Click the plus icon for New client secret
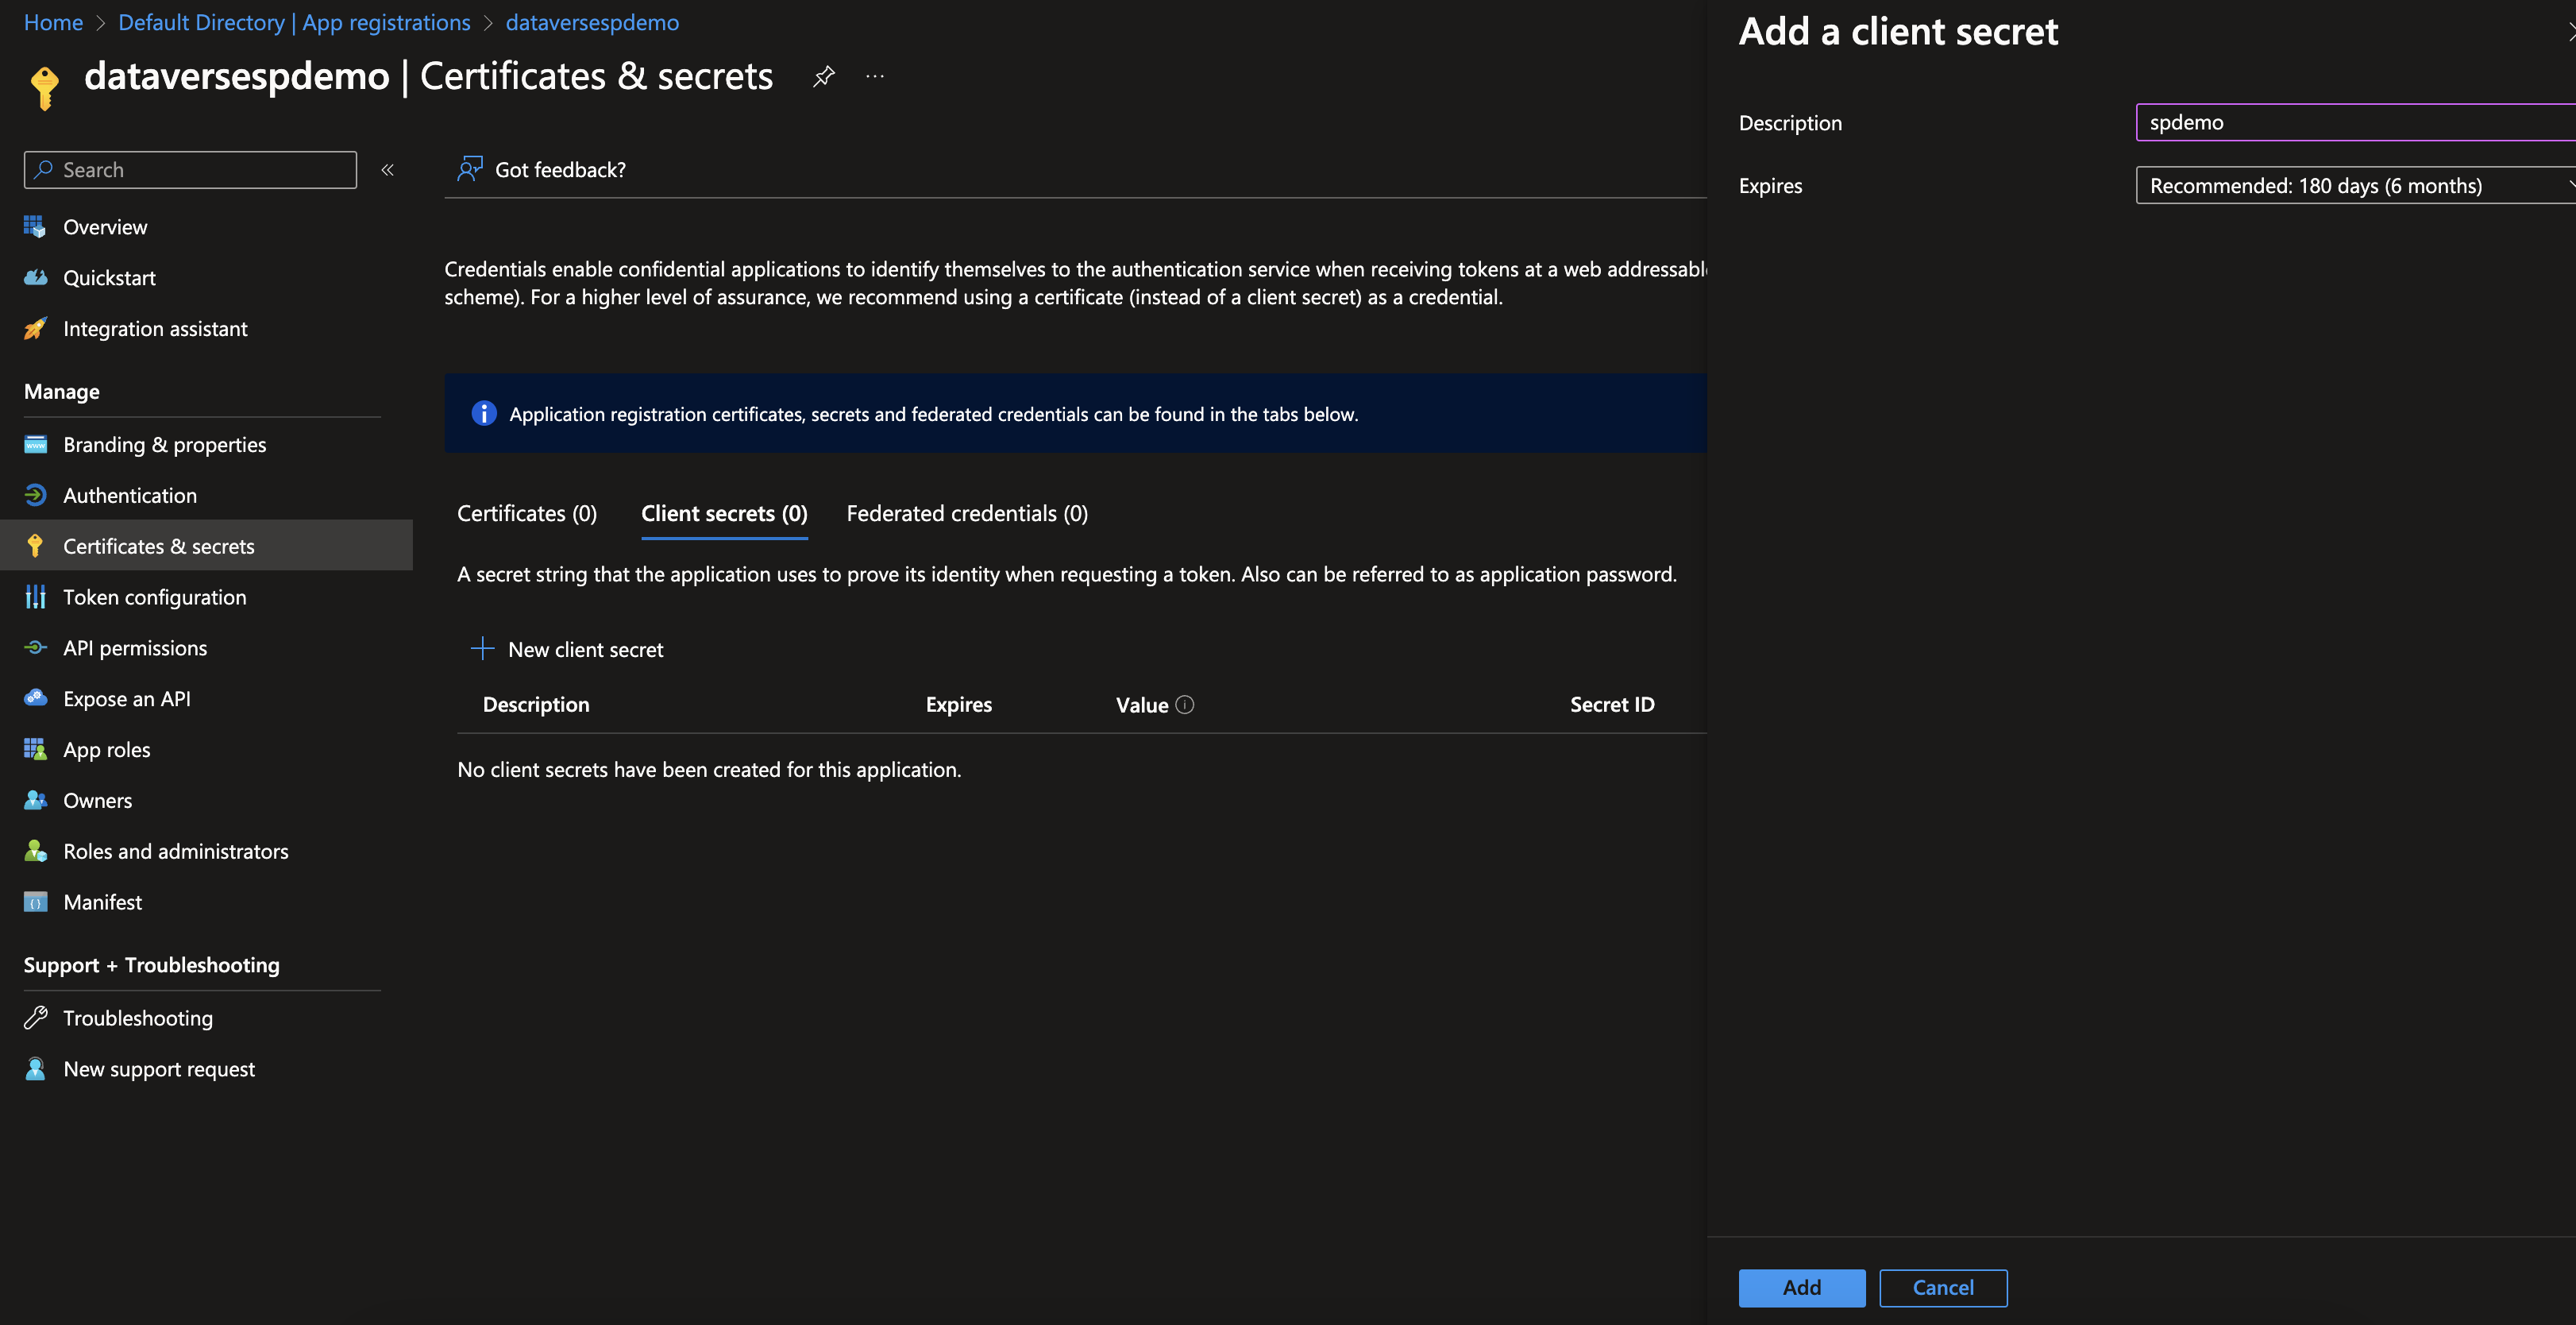 [482, 649]
